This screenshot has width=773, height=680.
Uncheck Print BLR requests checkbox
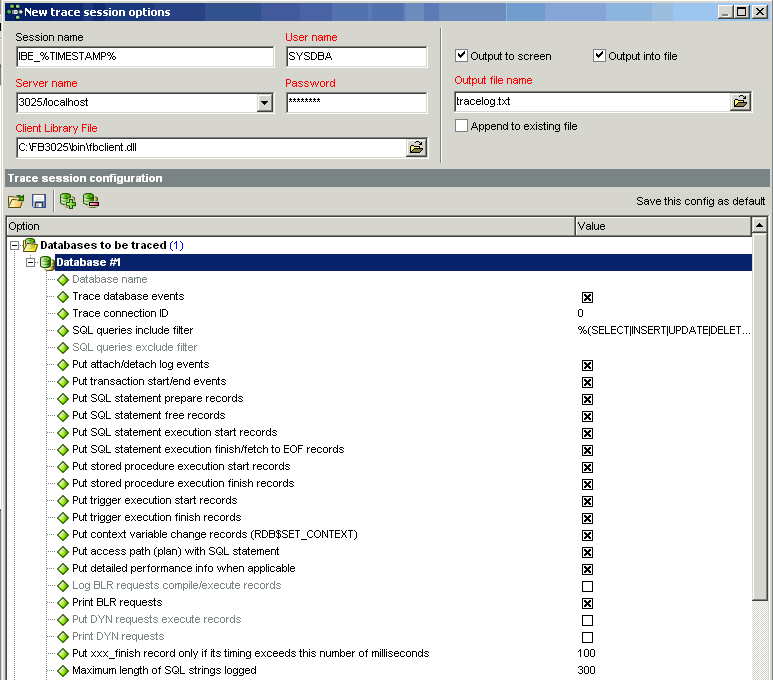click(x=587, y=604)
